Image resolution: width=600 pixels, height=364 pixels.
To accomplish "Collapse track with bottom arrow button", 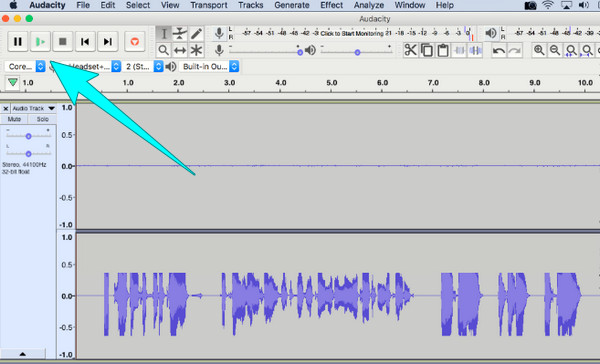I will [x=23, y=354].
